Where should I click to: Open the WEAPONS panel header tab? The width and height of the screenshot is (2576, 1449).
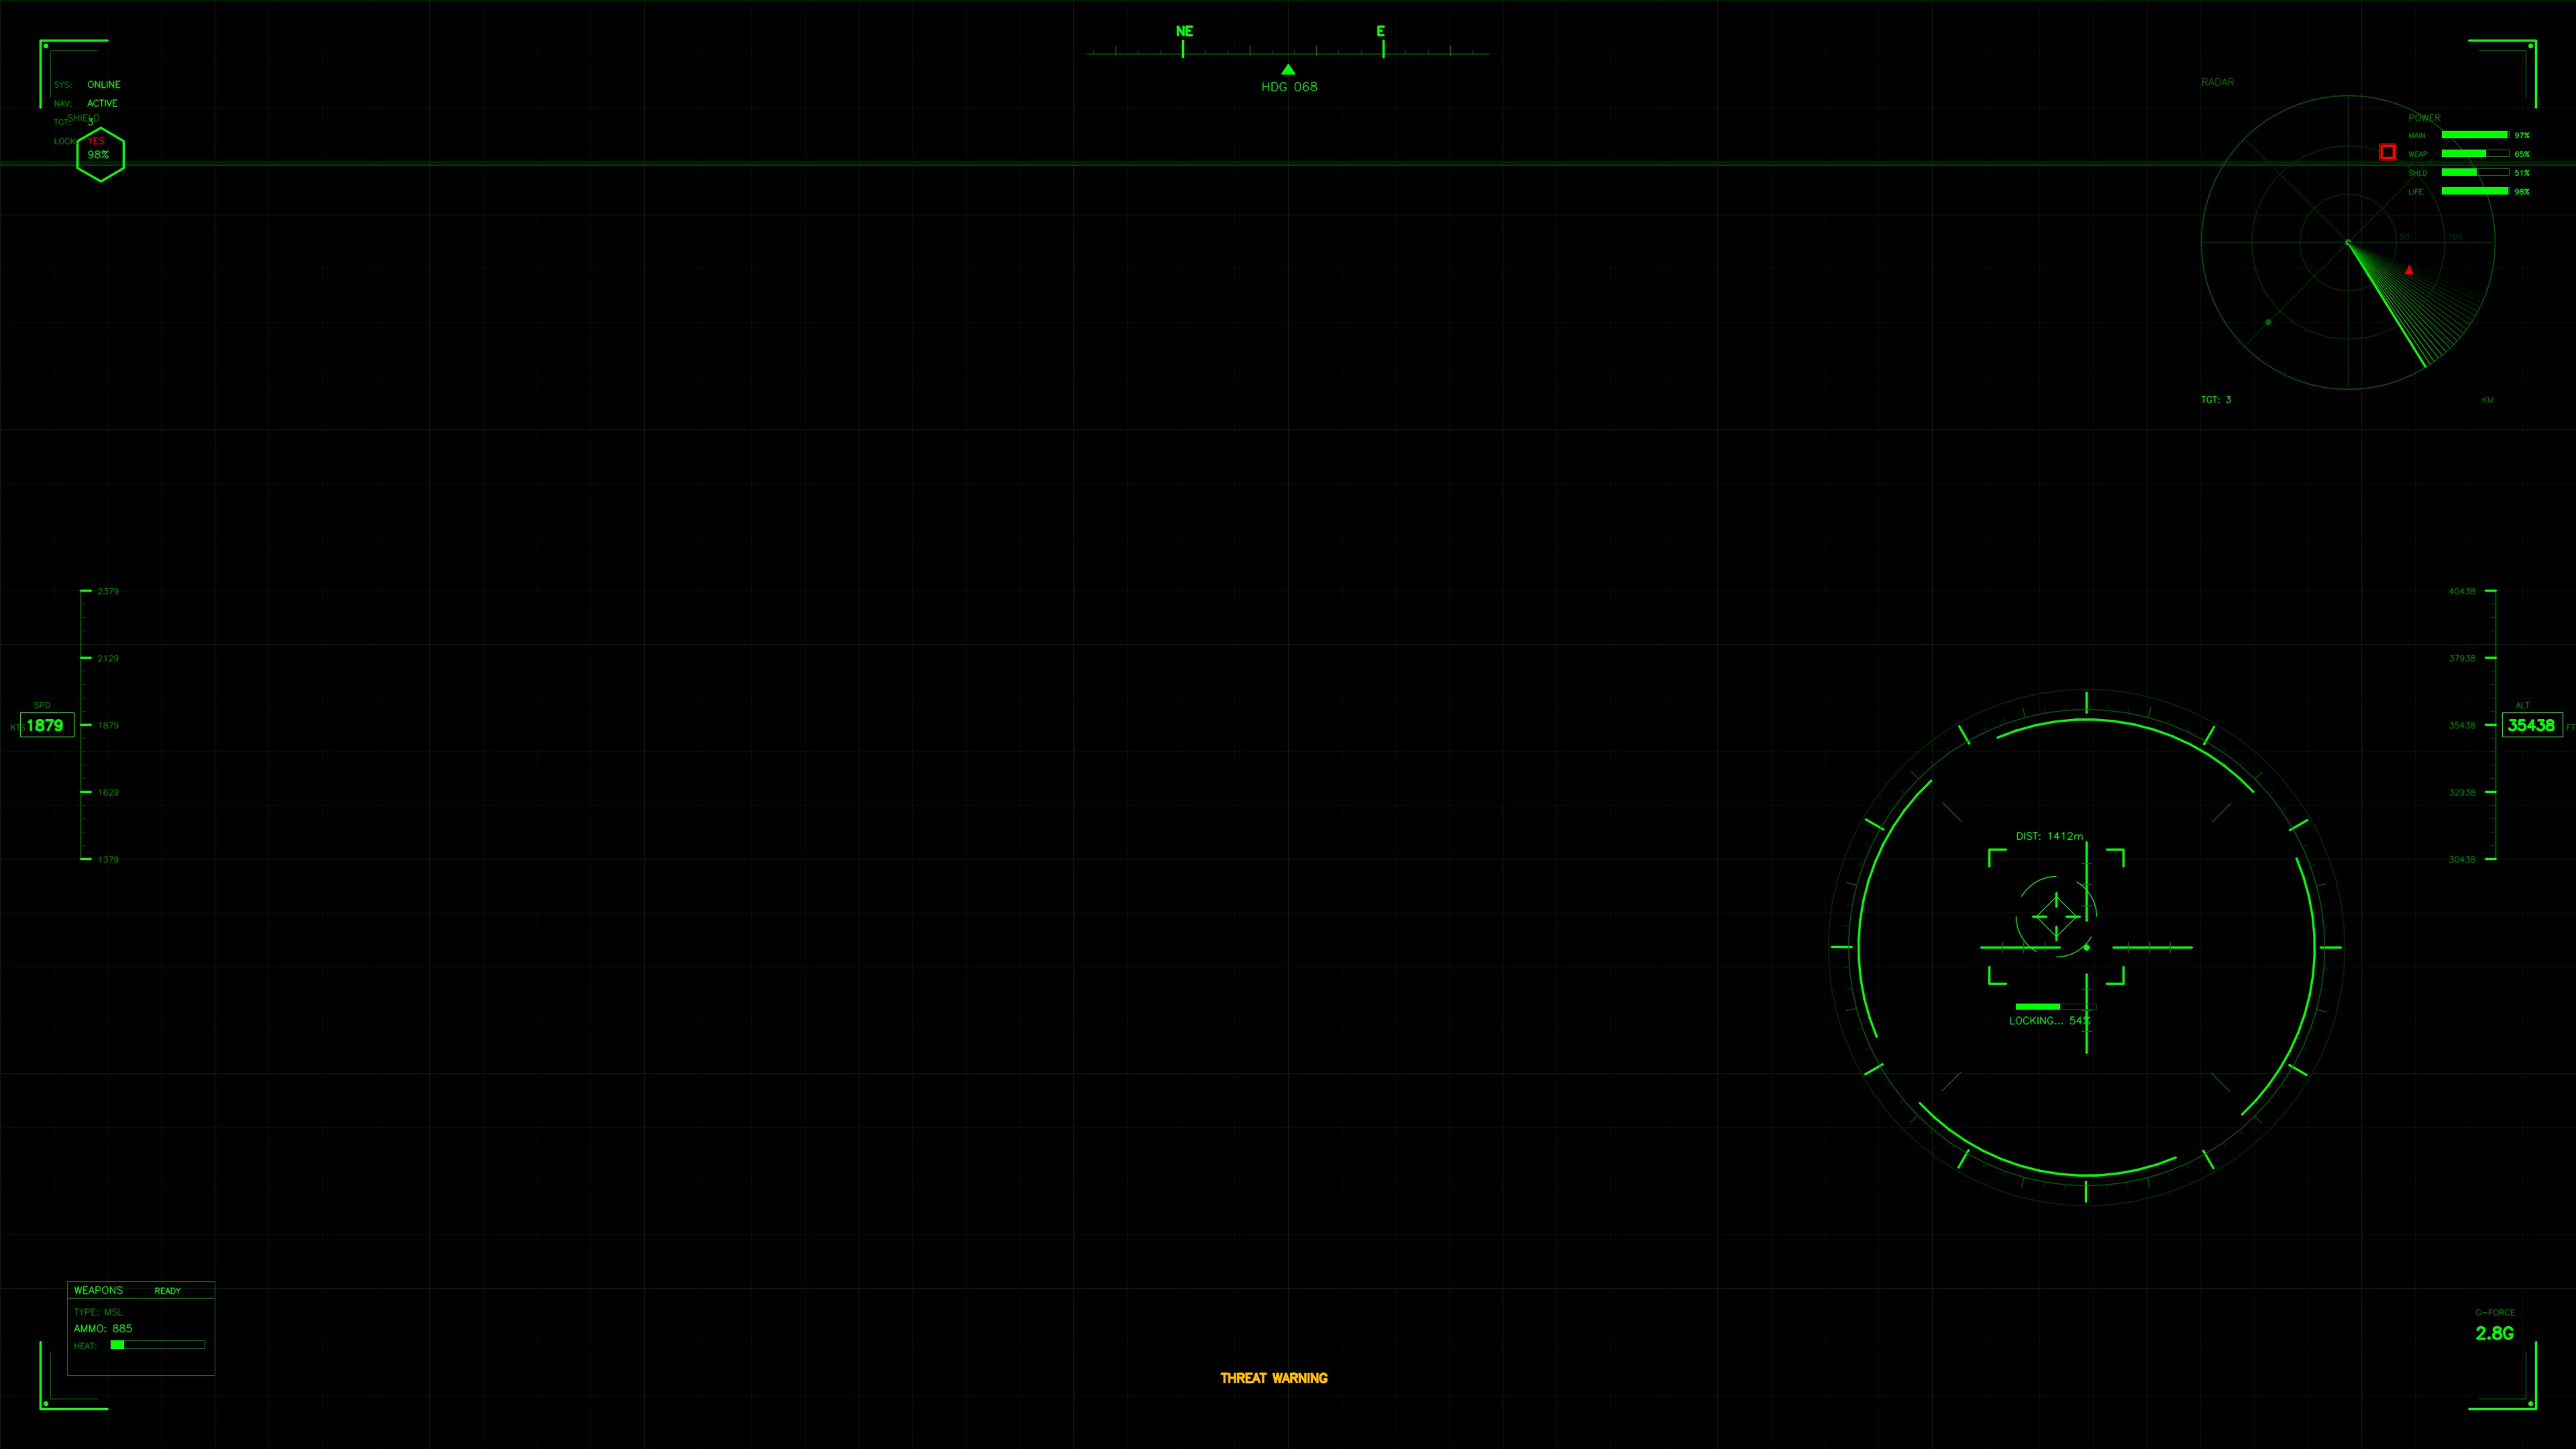coord(99,1290)
